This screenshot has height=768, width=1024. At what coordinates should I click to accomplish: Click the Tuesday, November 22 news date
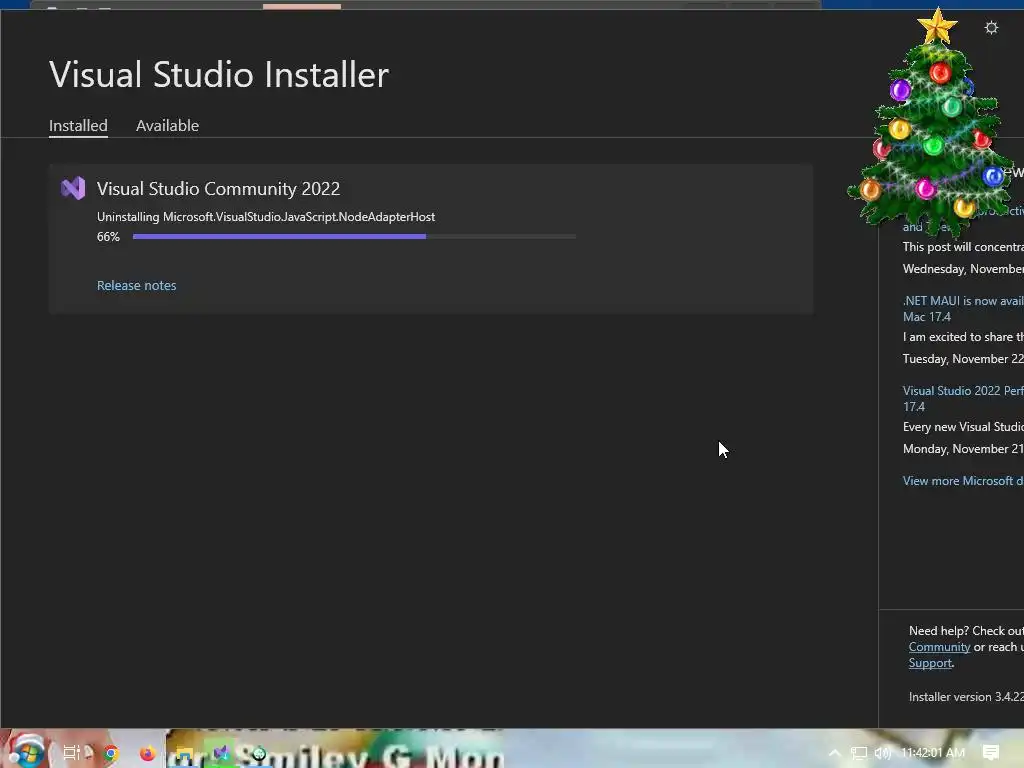click(x=963, y=359)
